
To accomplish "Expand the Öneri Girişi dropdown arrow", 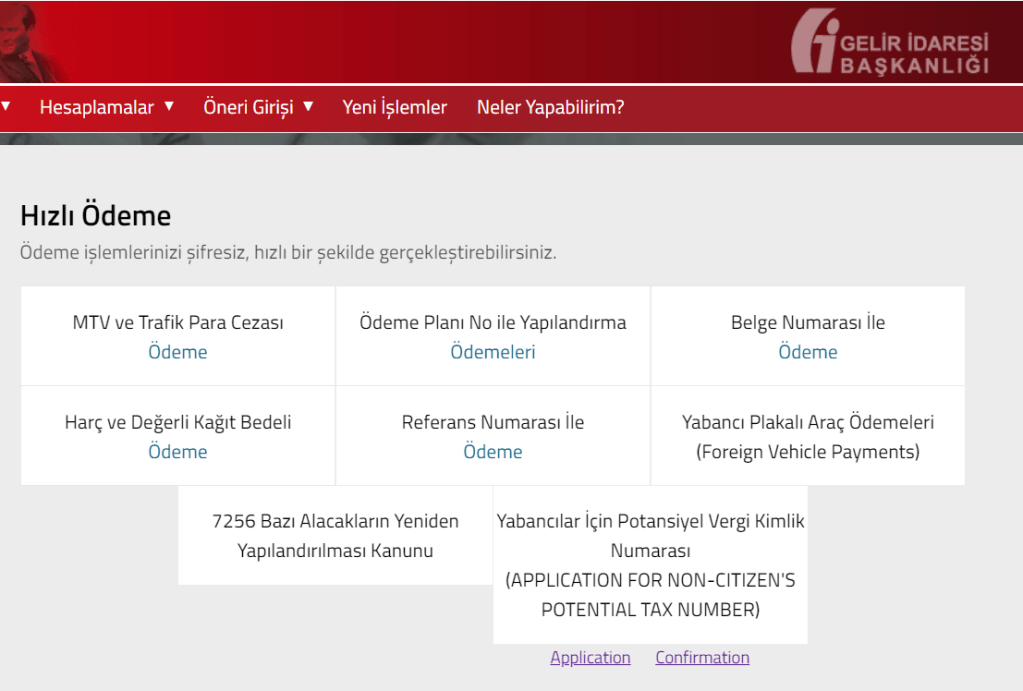I will (x=308, y=106).
